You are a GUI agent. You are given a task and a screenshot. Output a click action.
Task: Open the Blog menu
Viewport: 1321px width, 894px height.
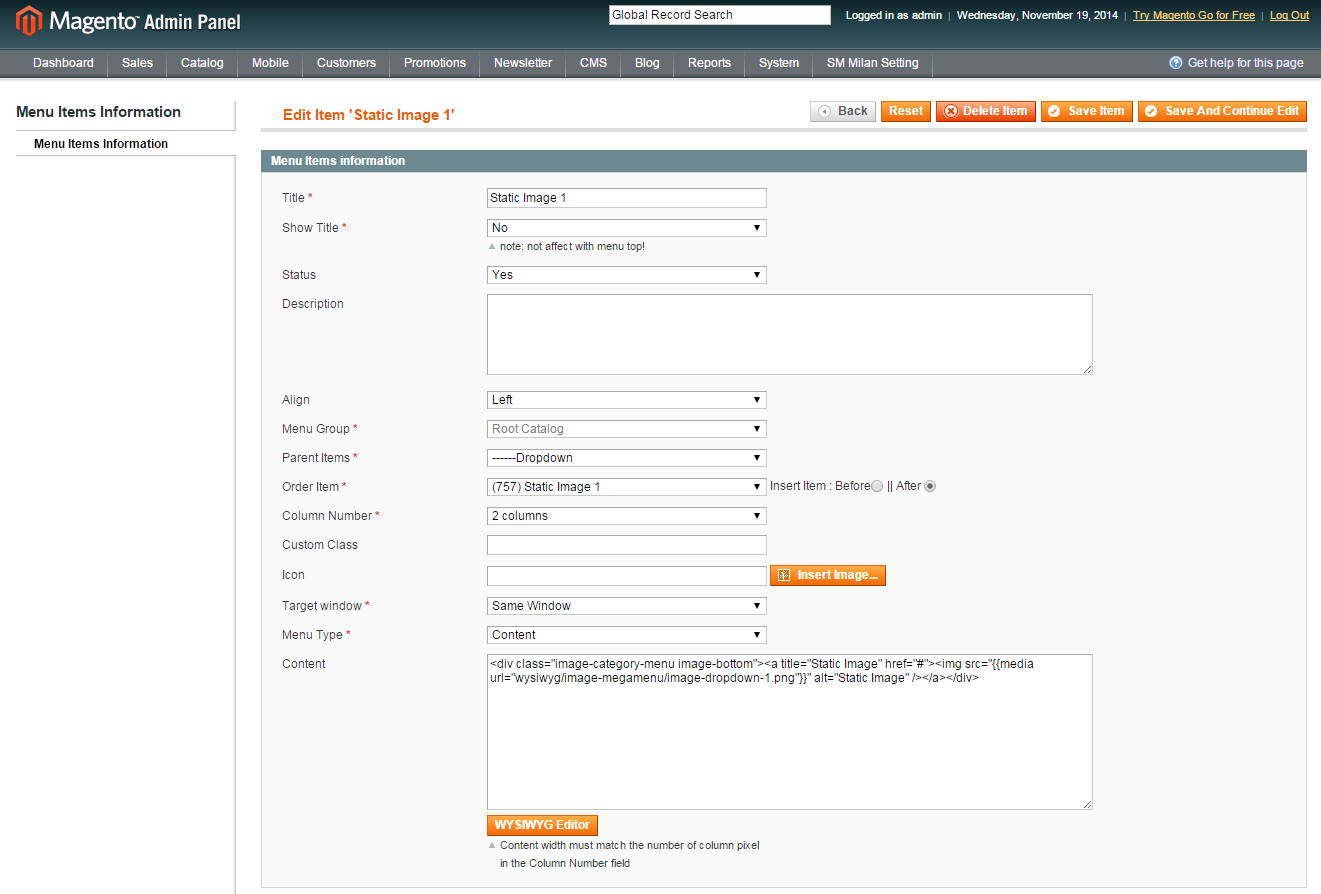[647, 63]
